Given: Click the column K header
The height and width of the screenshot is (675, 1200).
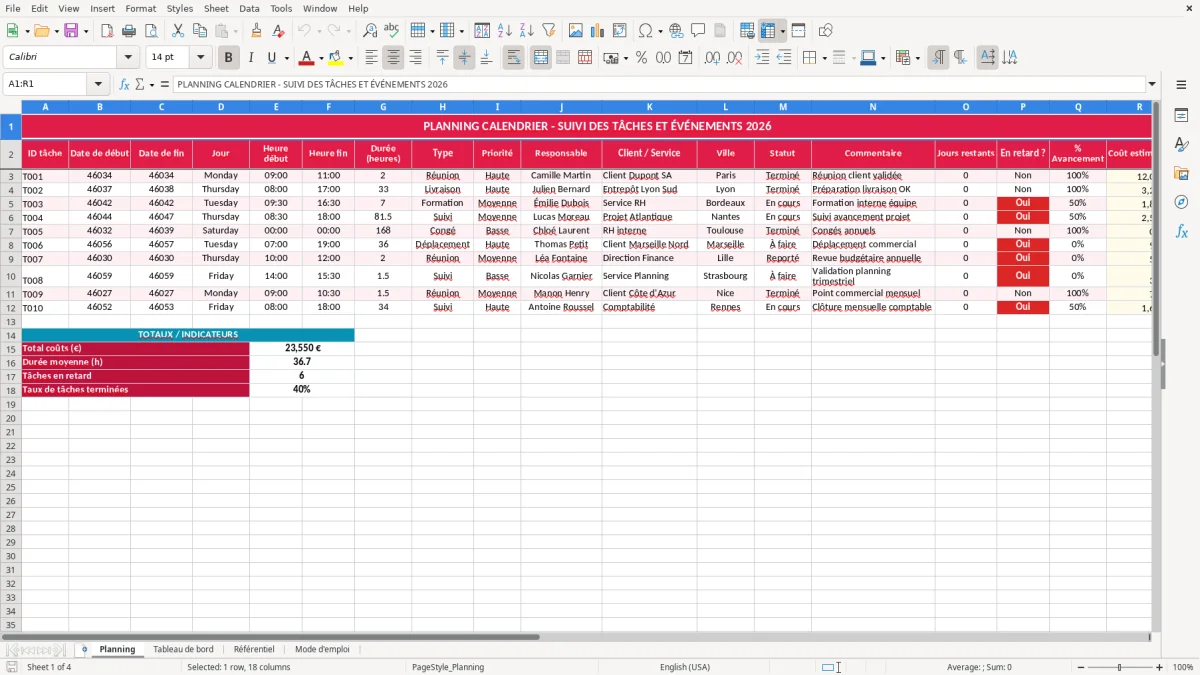Looking at the screenshot, I should [x=649, y=106].
